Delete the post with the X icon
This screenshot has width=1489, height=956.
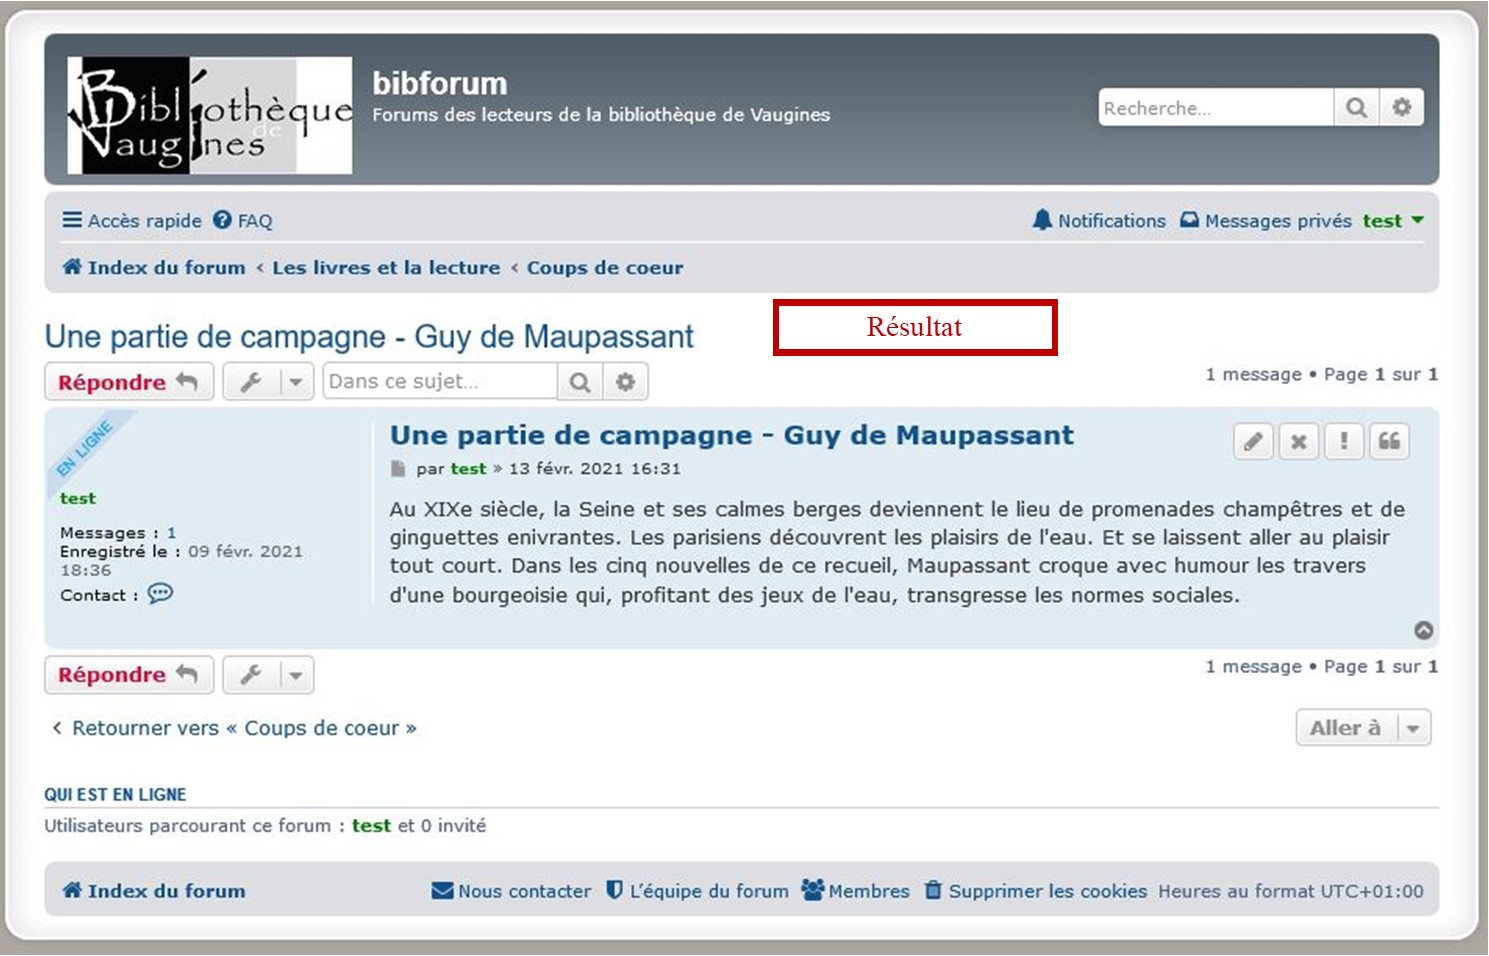tap(1298, 441)
